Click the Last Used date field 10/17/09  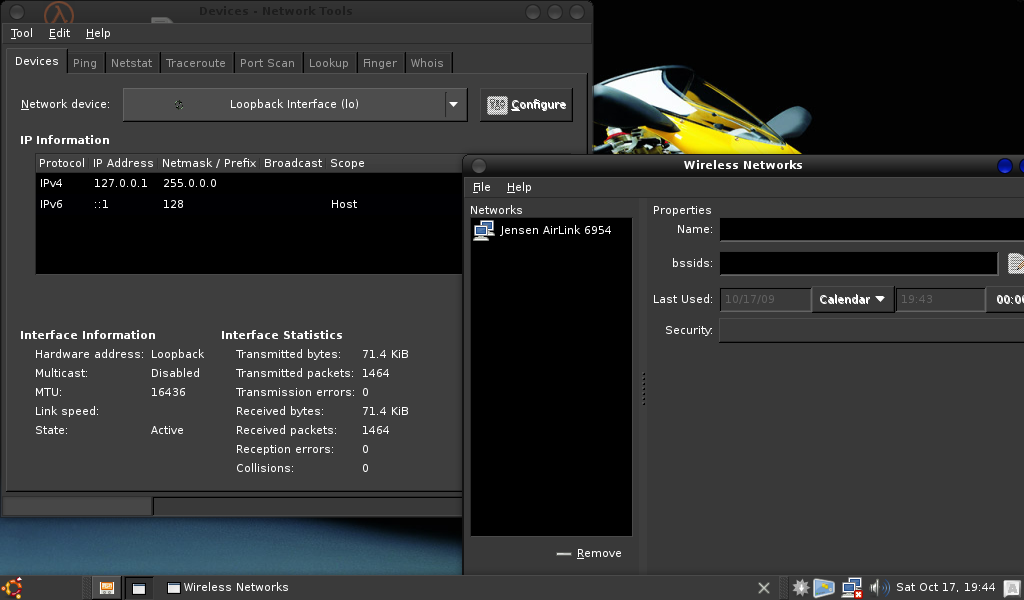coord(765,300)
